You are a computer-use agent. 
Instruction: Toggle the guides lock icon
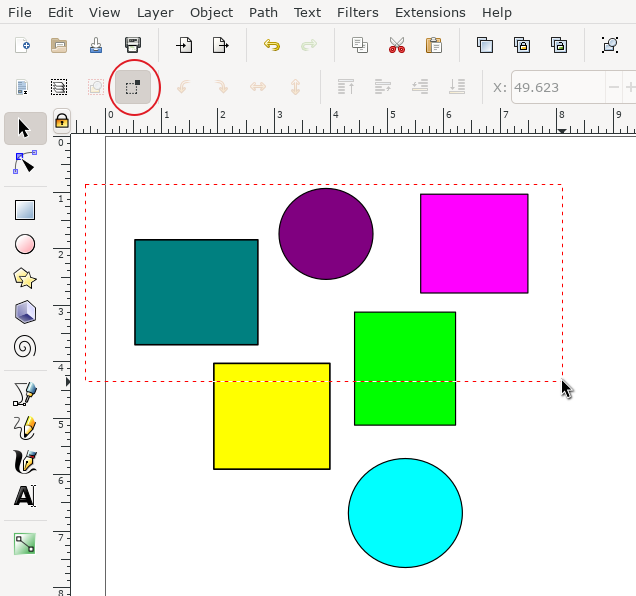(62, 120)
